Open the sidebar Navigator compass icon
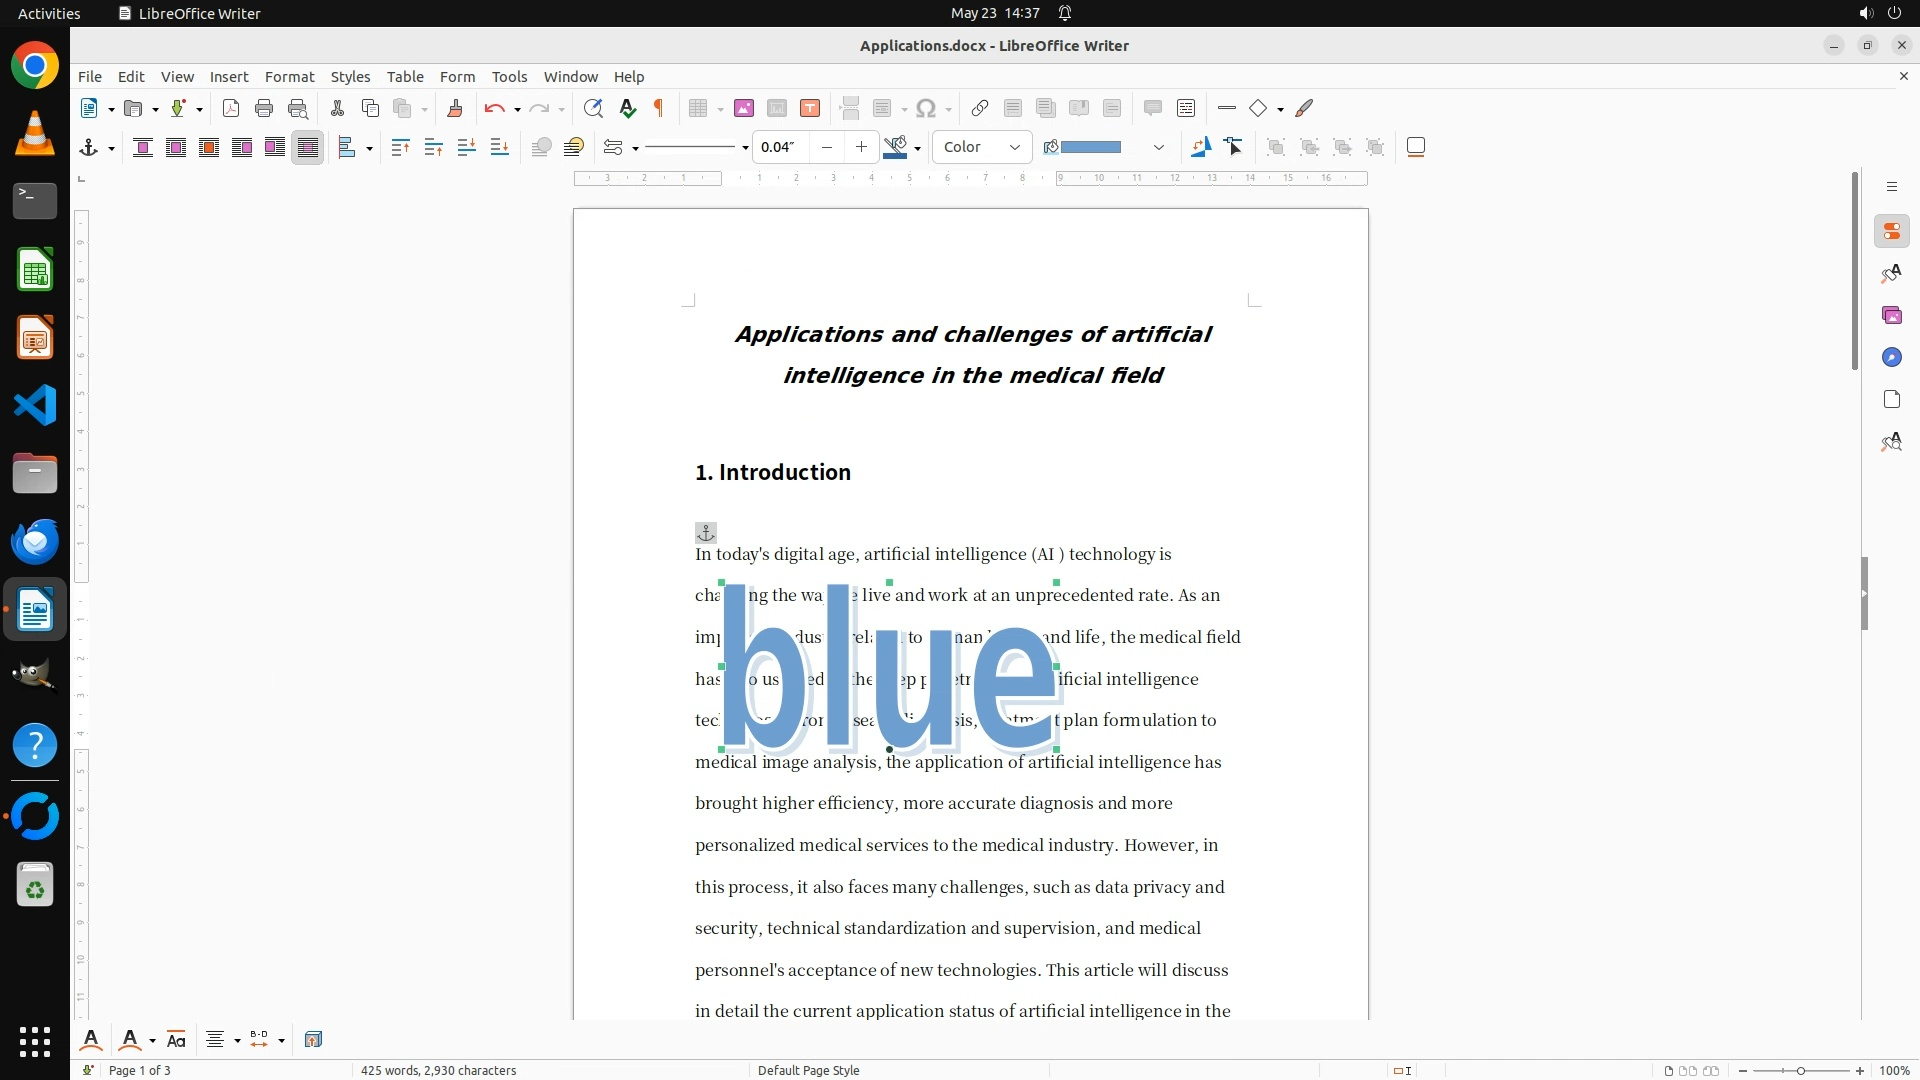1920x1080 pixels. click(1891, 358)
